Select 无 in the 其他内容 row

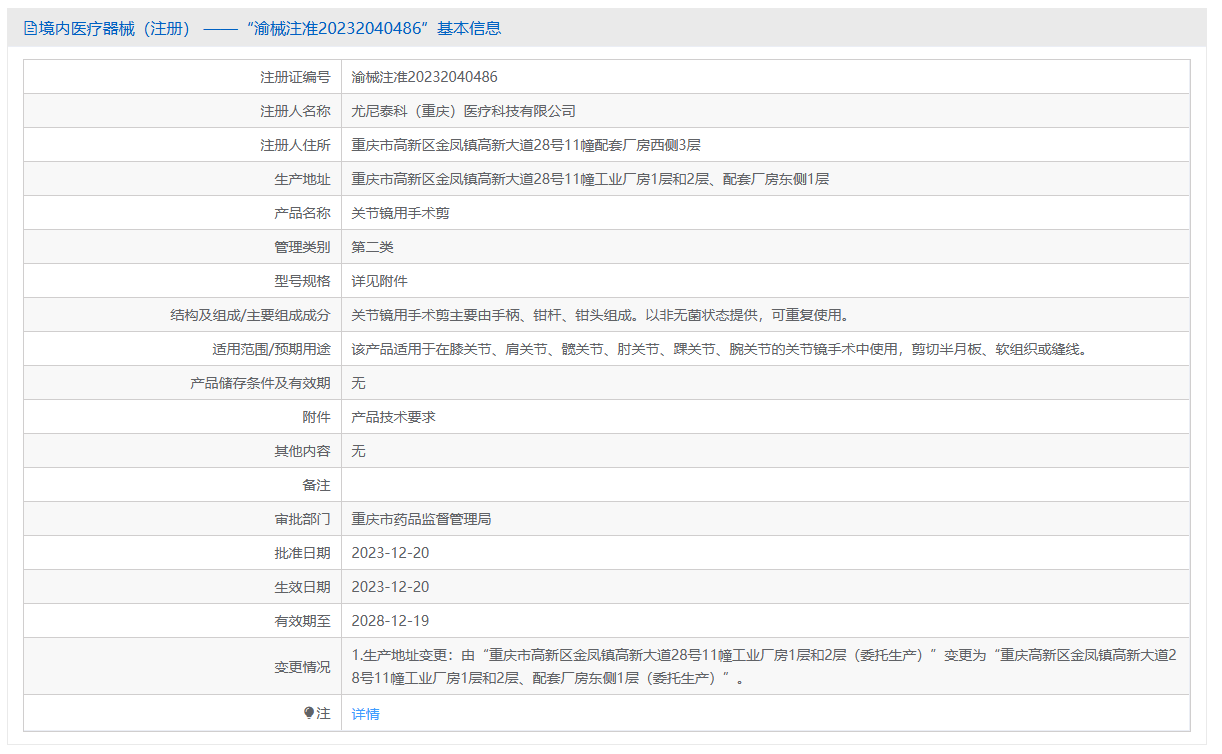point(359,451)
